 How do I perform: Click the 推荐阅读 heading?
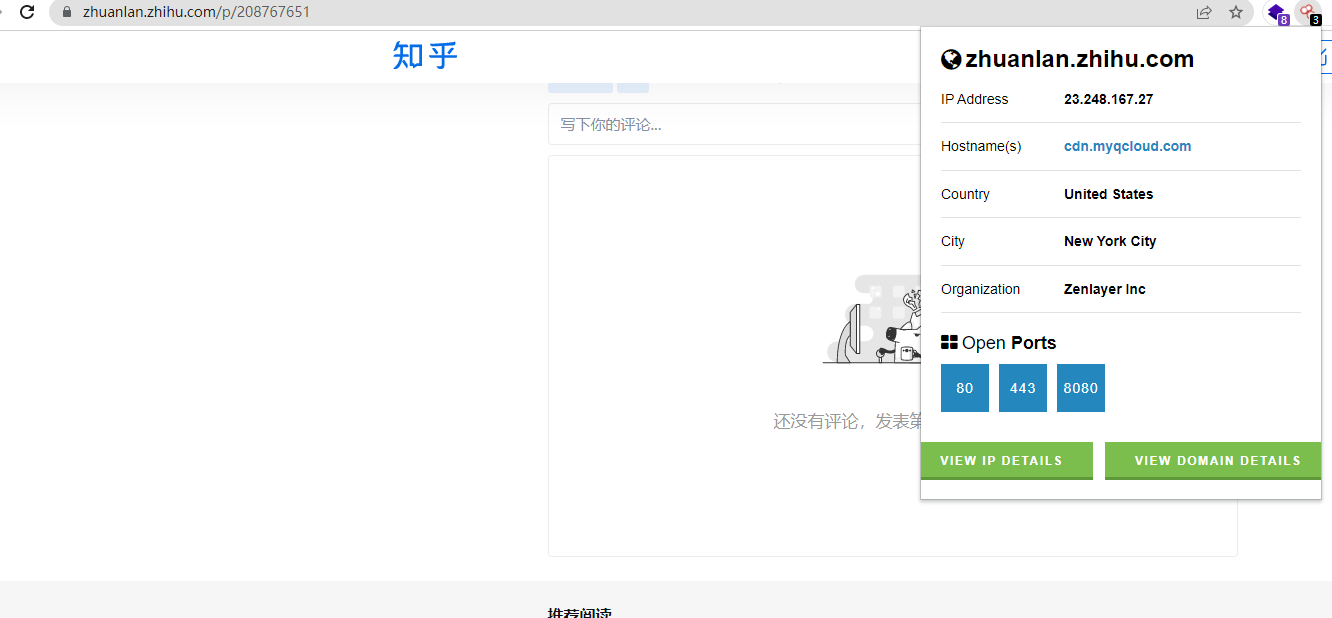pos(580,612)
